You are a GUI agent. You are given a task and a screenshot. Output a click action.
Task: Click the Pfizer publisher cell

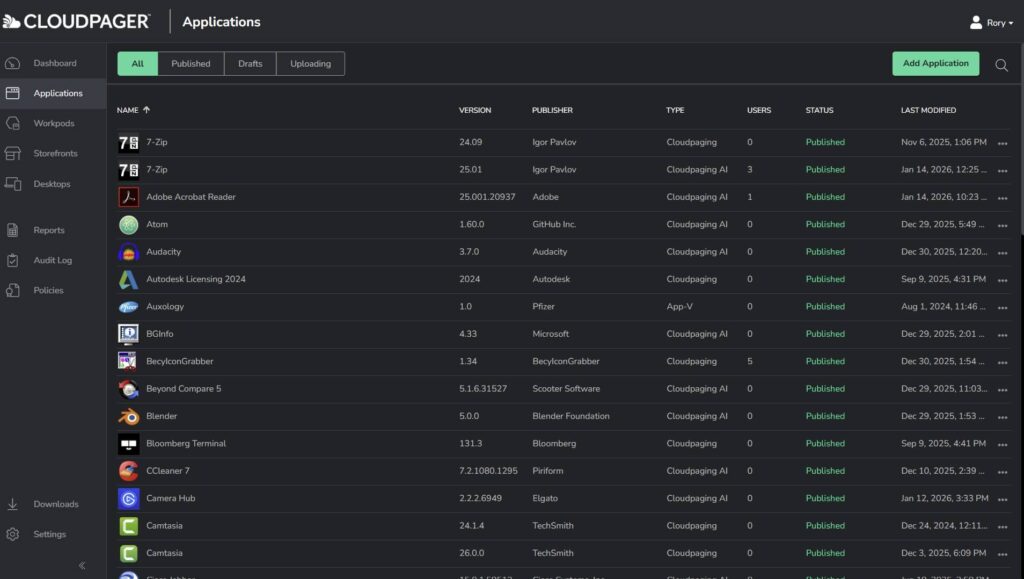click(543, 306)
